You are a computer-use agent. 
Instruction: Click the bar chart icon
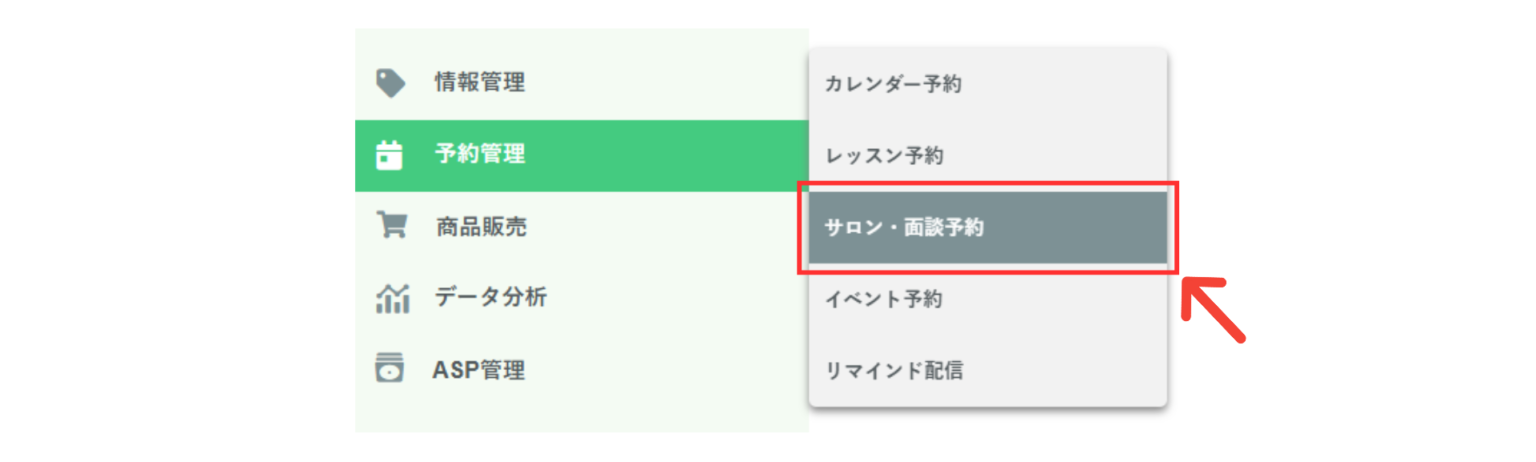tap(392, 297)
